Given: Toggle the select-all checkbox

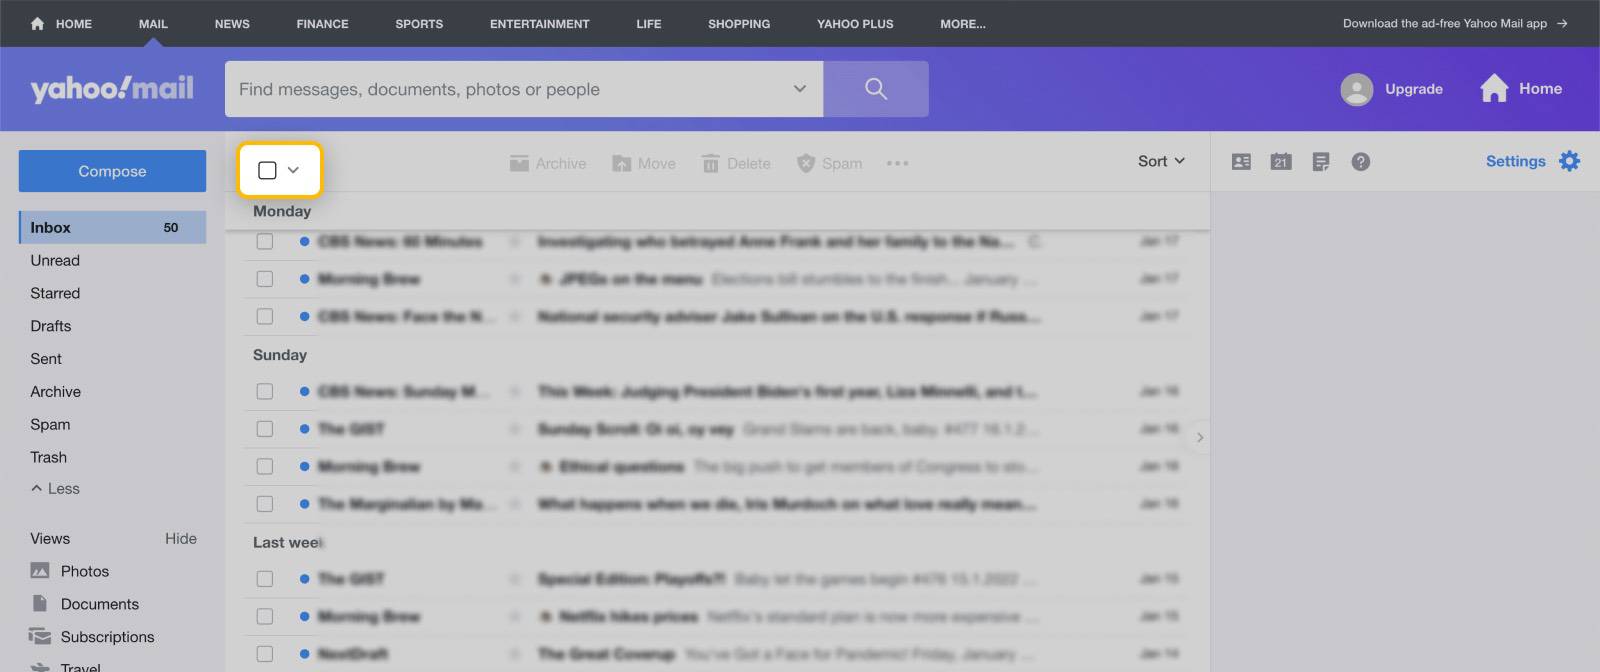Looking at the screenshot, I should 267,170.
